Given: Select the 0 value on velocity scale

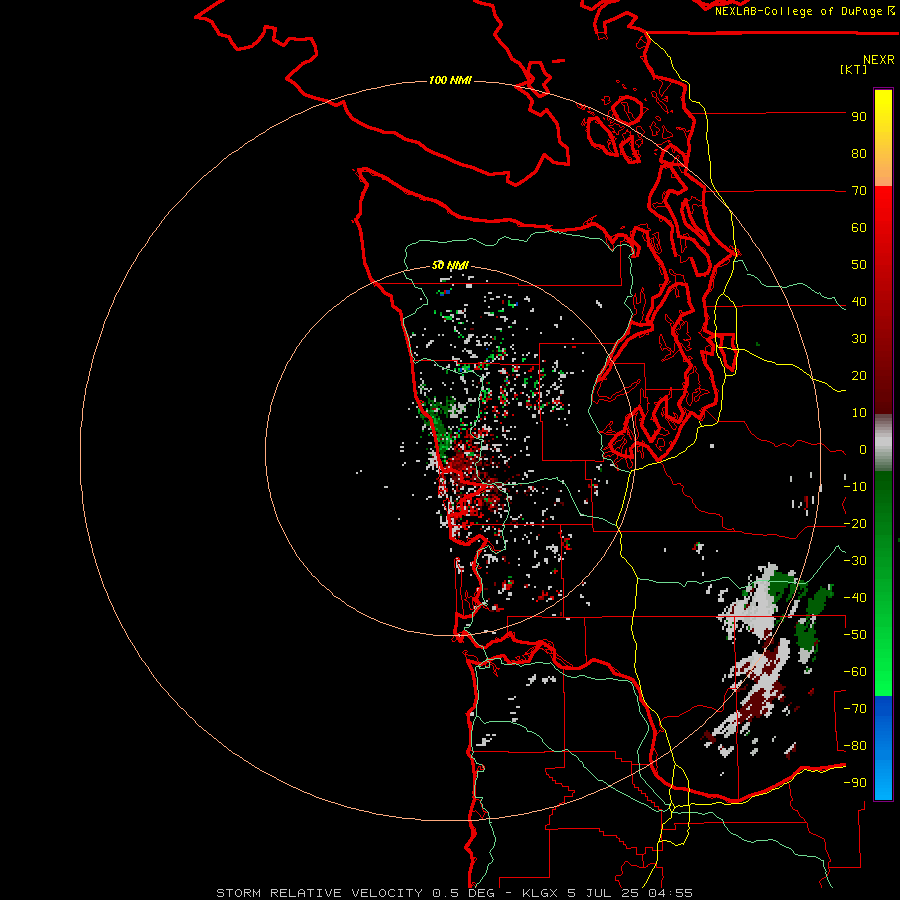Looking at the screenshot, I should click(863, 449).
